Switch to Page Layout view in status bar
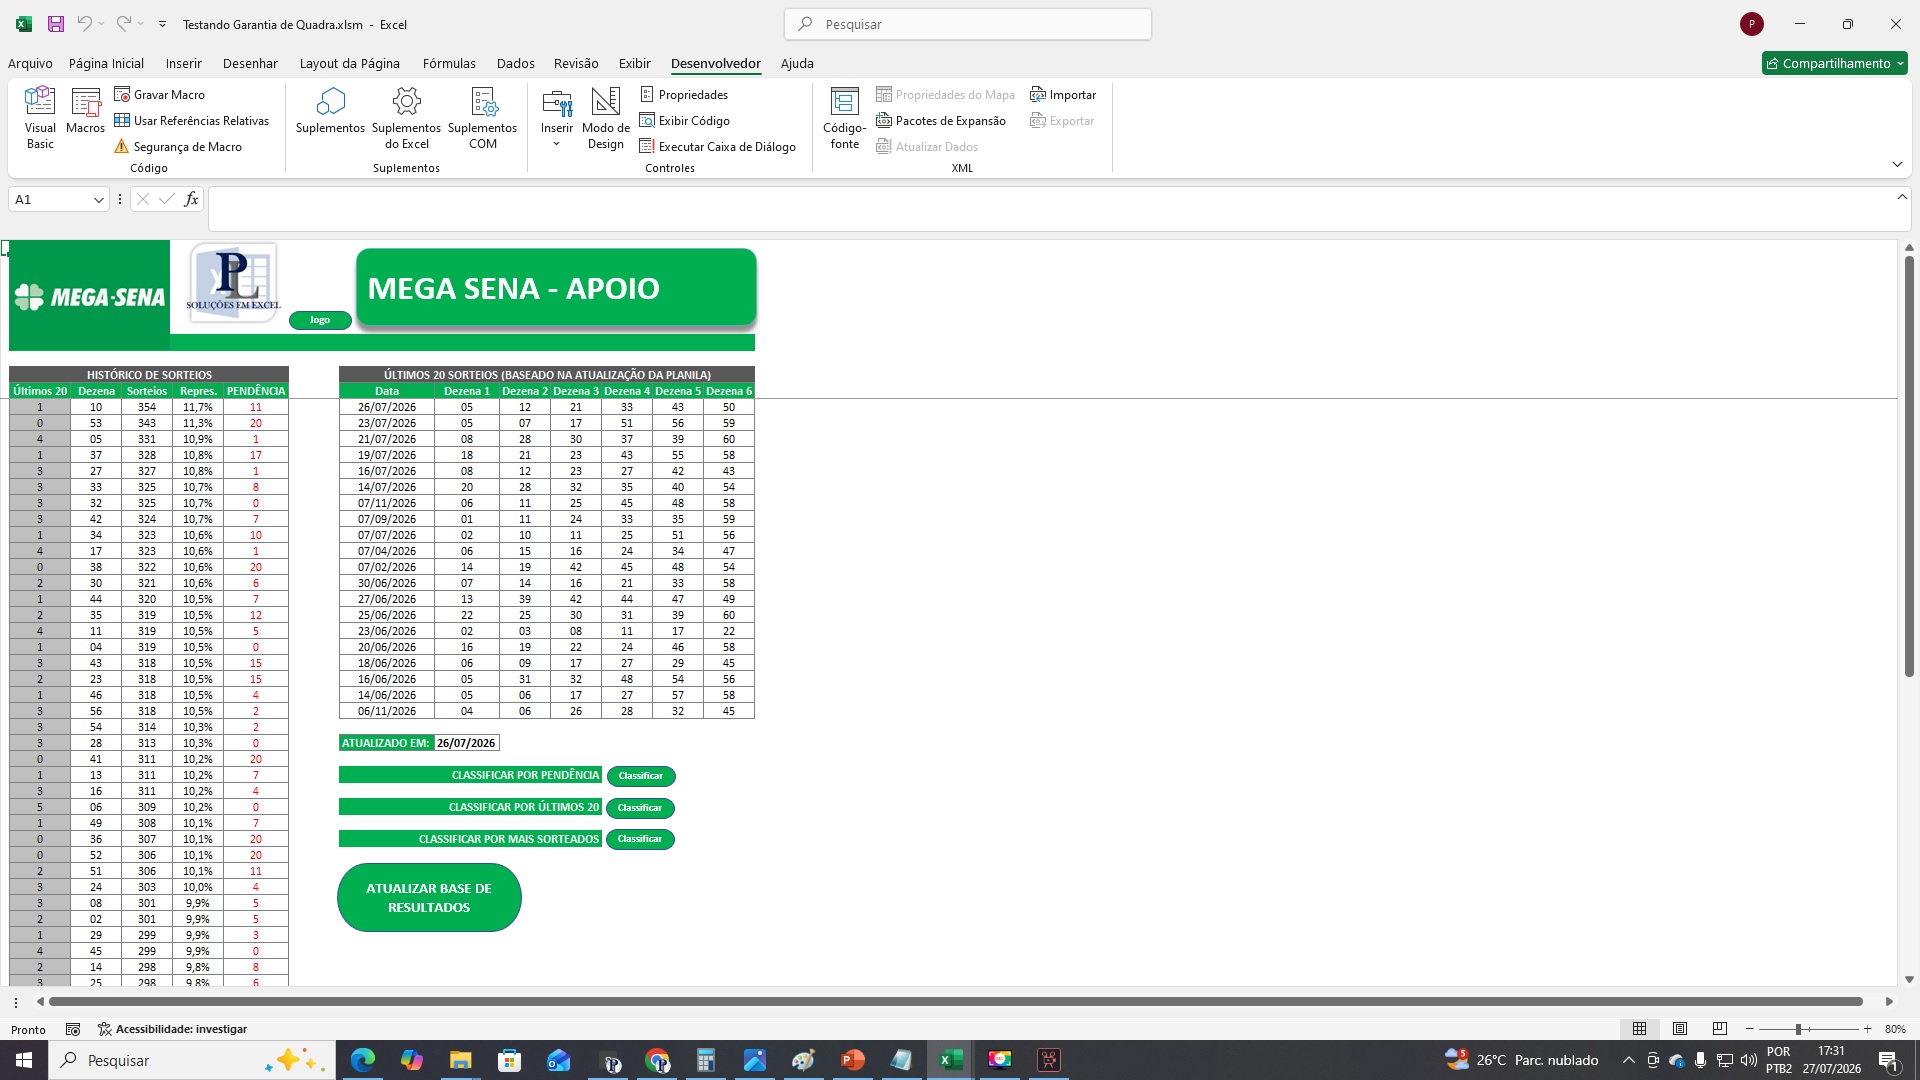The image size is (1920, 1080). pos(1680,1029)
